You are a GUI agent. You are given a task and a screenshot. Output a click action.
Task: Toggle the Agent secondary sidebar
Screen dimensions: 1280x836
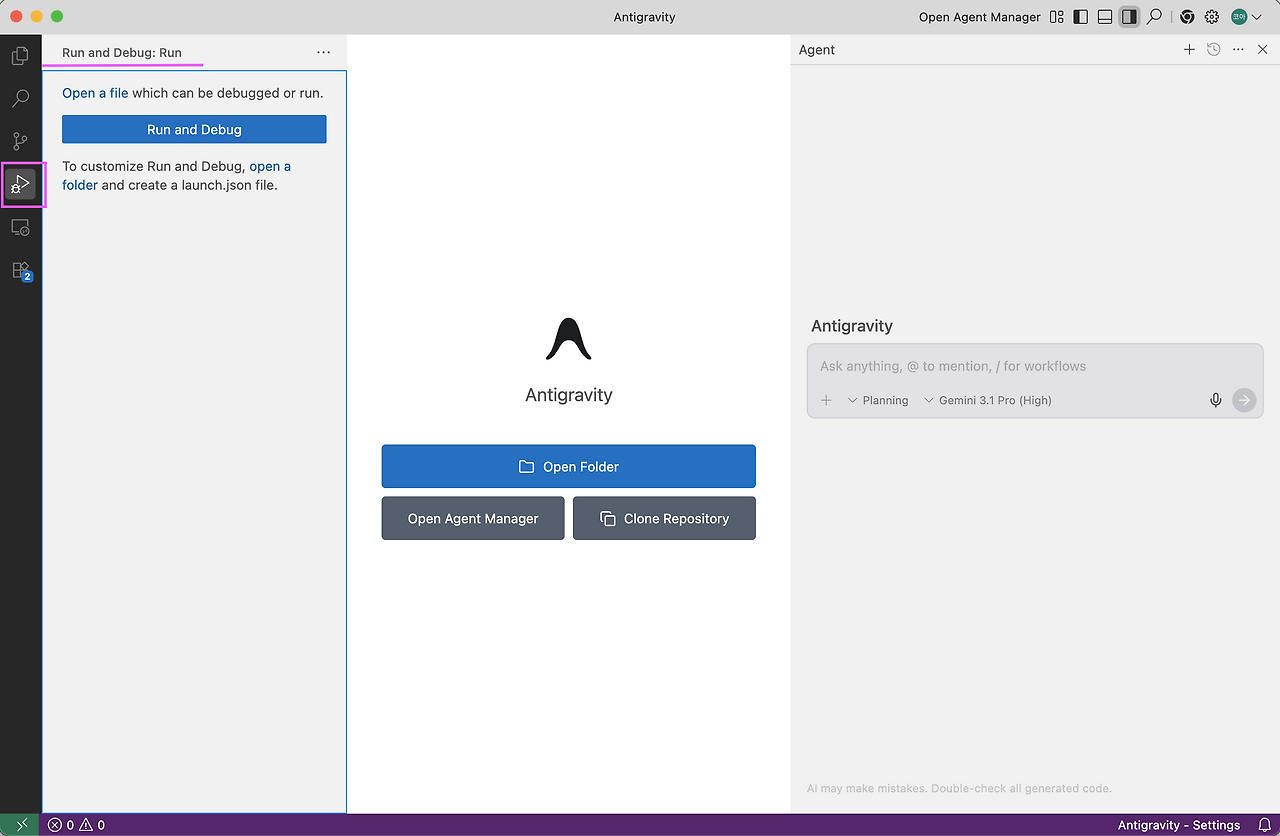point(1129,17)
